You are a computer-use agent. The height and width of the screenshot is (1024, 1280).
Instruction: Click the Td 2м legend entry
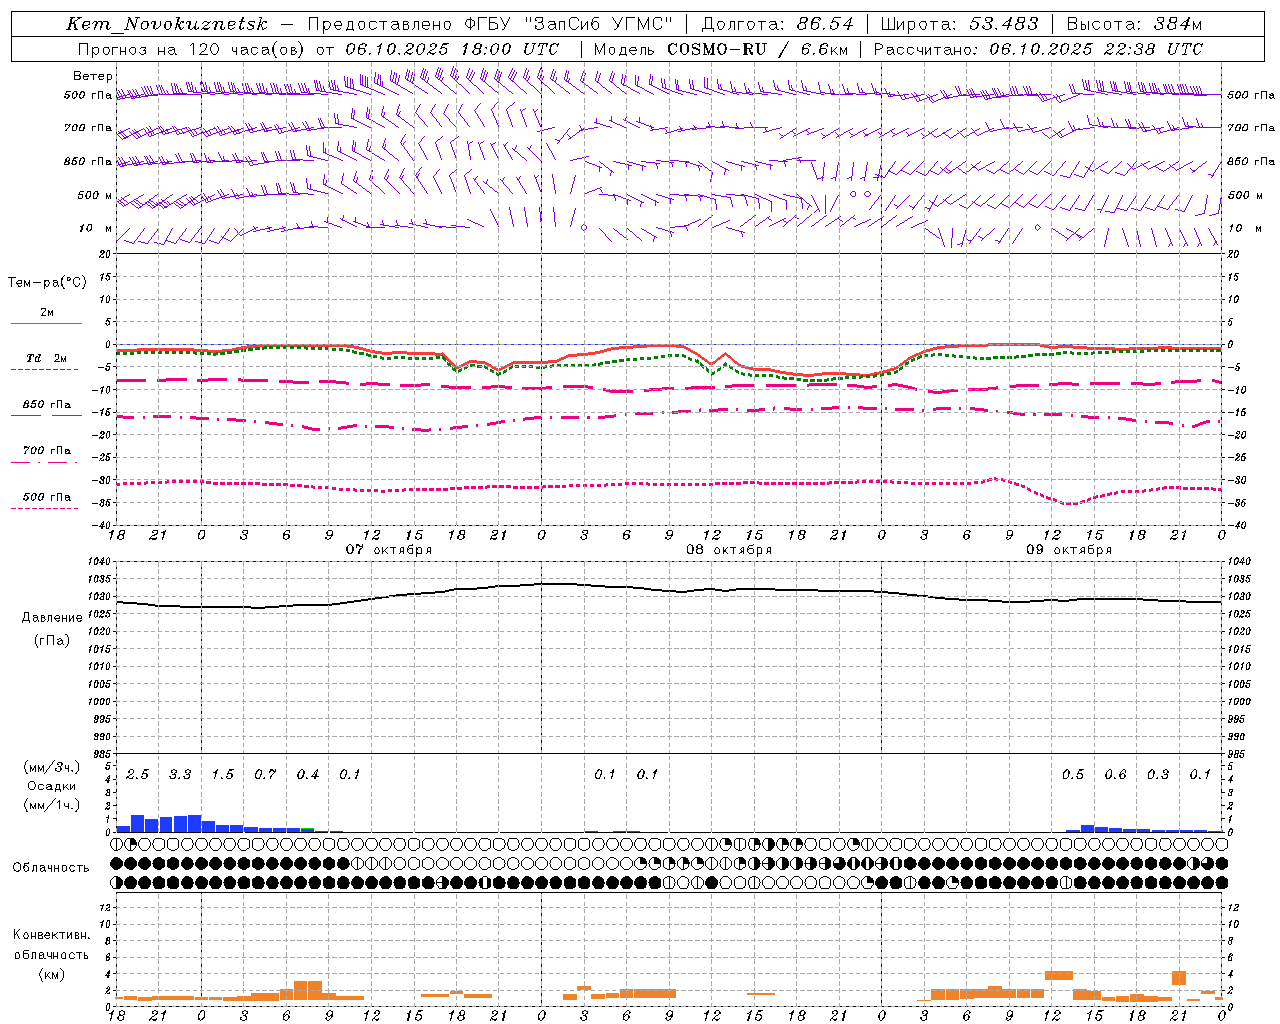tap(46, 358)
